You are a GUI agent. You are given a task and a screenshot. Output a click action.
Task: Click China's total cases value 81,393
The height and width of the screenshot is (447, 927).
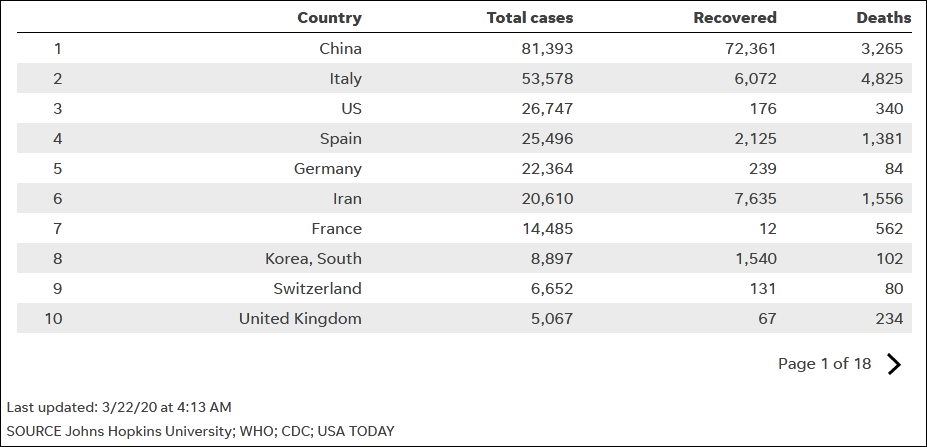(x=547, y=48)
